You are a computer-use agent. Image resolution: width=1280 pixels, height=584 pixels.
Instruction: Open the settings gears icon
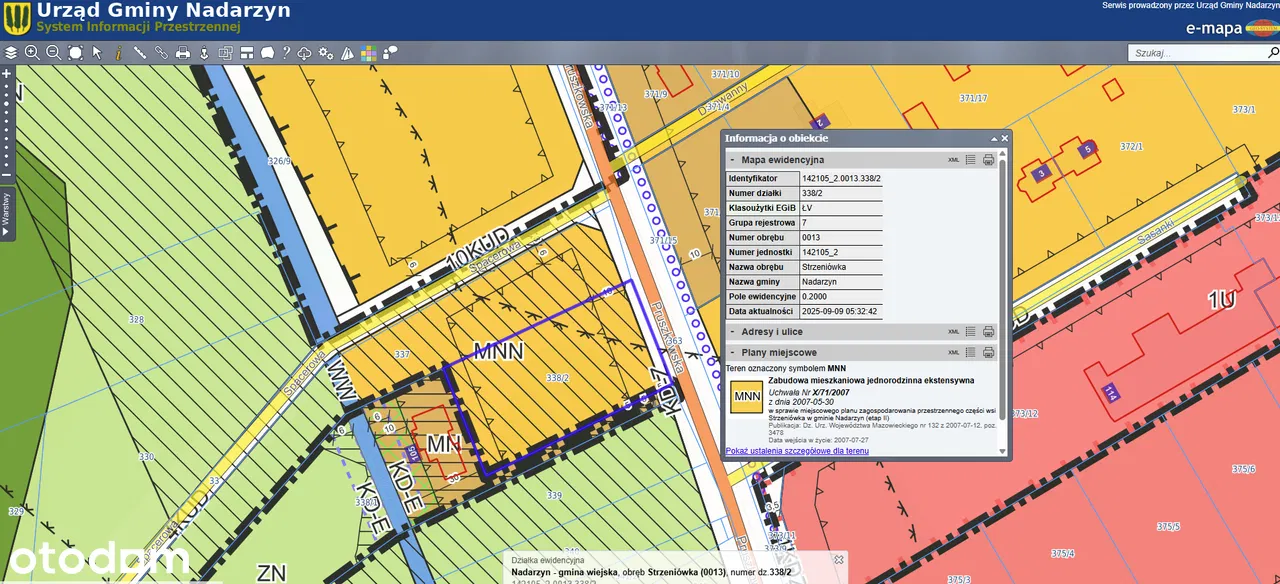[326, 53]
